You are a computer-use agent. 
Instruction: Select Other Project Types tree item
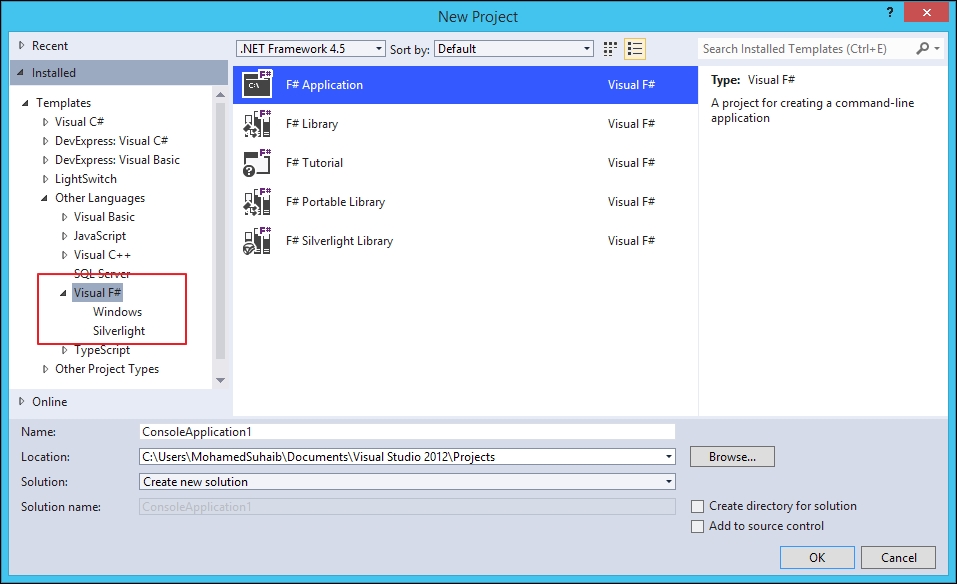tap(107, 369)
